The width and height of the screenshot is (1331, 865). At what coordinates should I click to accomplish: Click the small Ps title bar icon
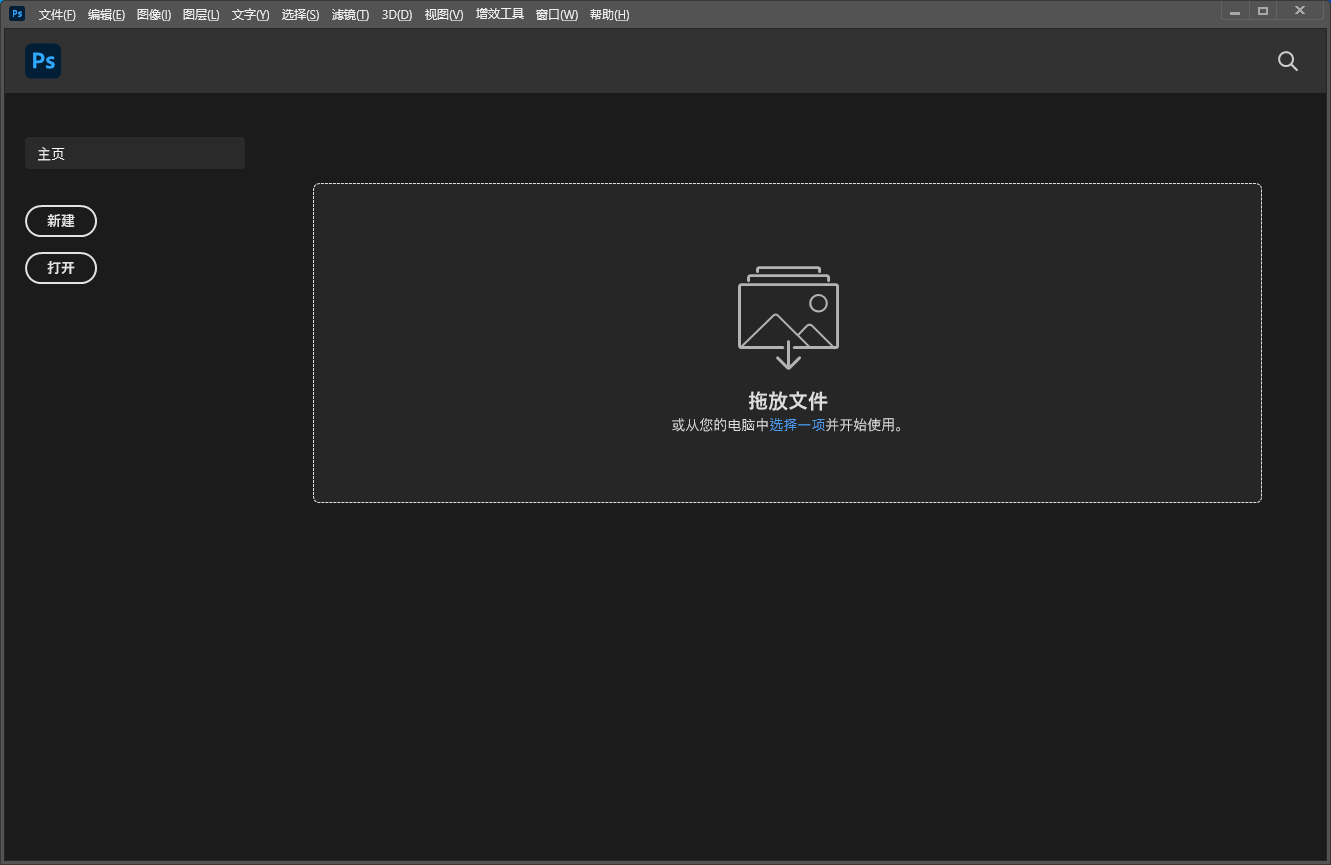pyautogui.click(x=17, y=14)
